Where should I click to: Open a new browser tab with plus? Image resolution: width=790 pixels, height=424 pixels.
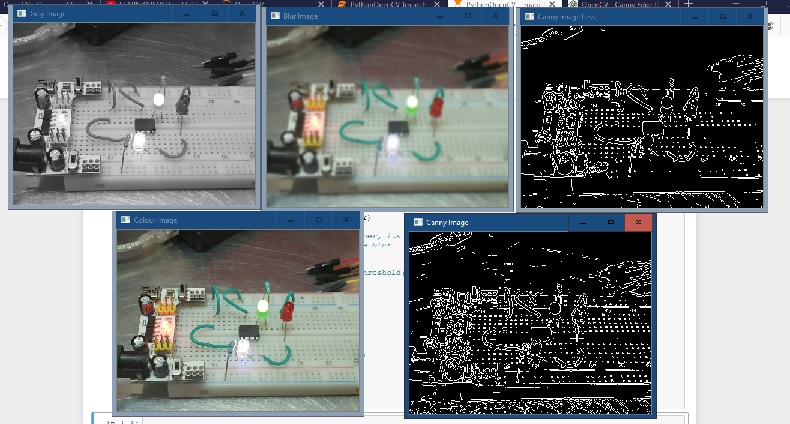click(x=688, y=4)
